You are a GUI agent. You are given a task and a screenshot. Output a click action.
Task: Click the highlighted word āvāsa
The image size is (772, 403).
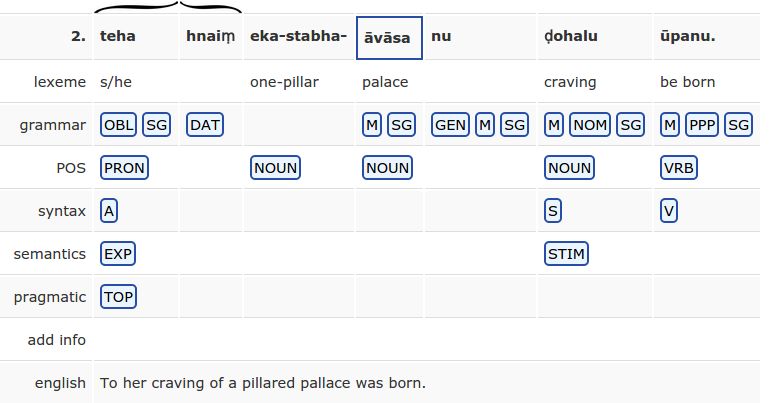pyautogui.click(x=389, y=38)
